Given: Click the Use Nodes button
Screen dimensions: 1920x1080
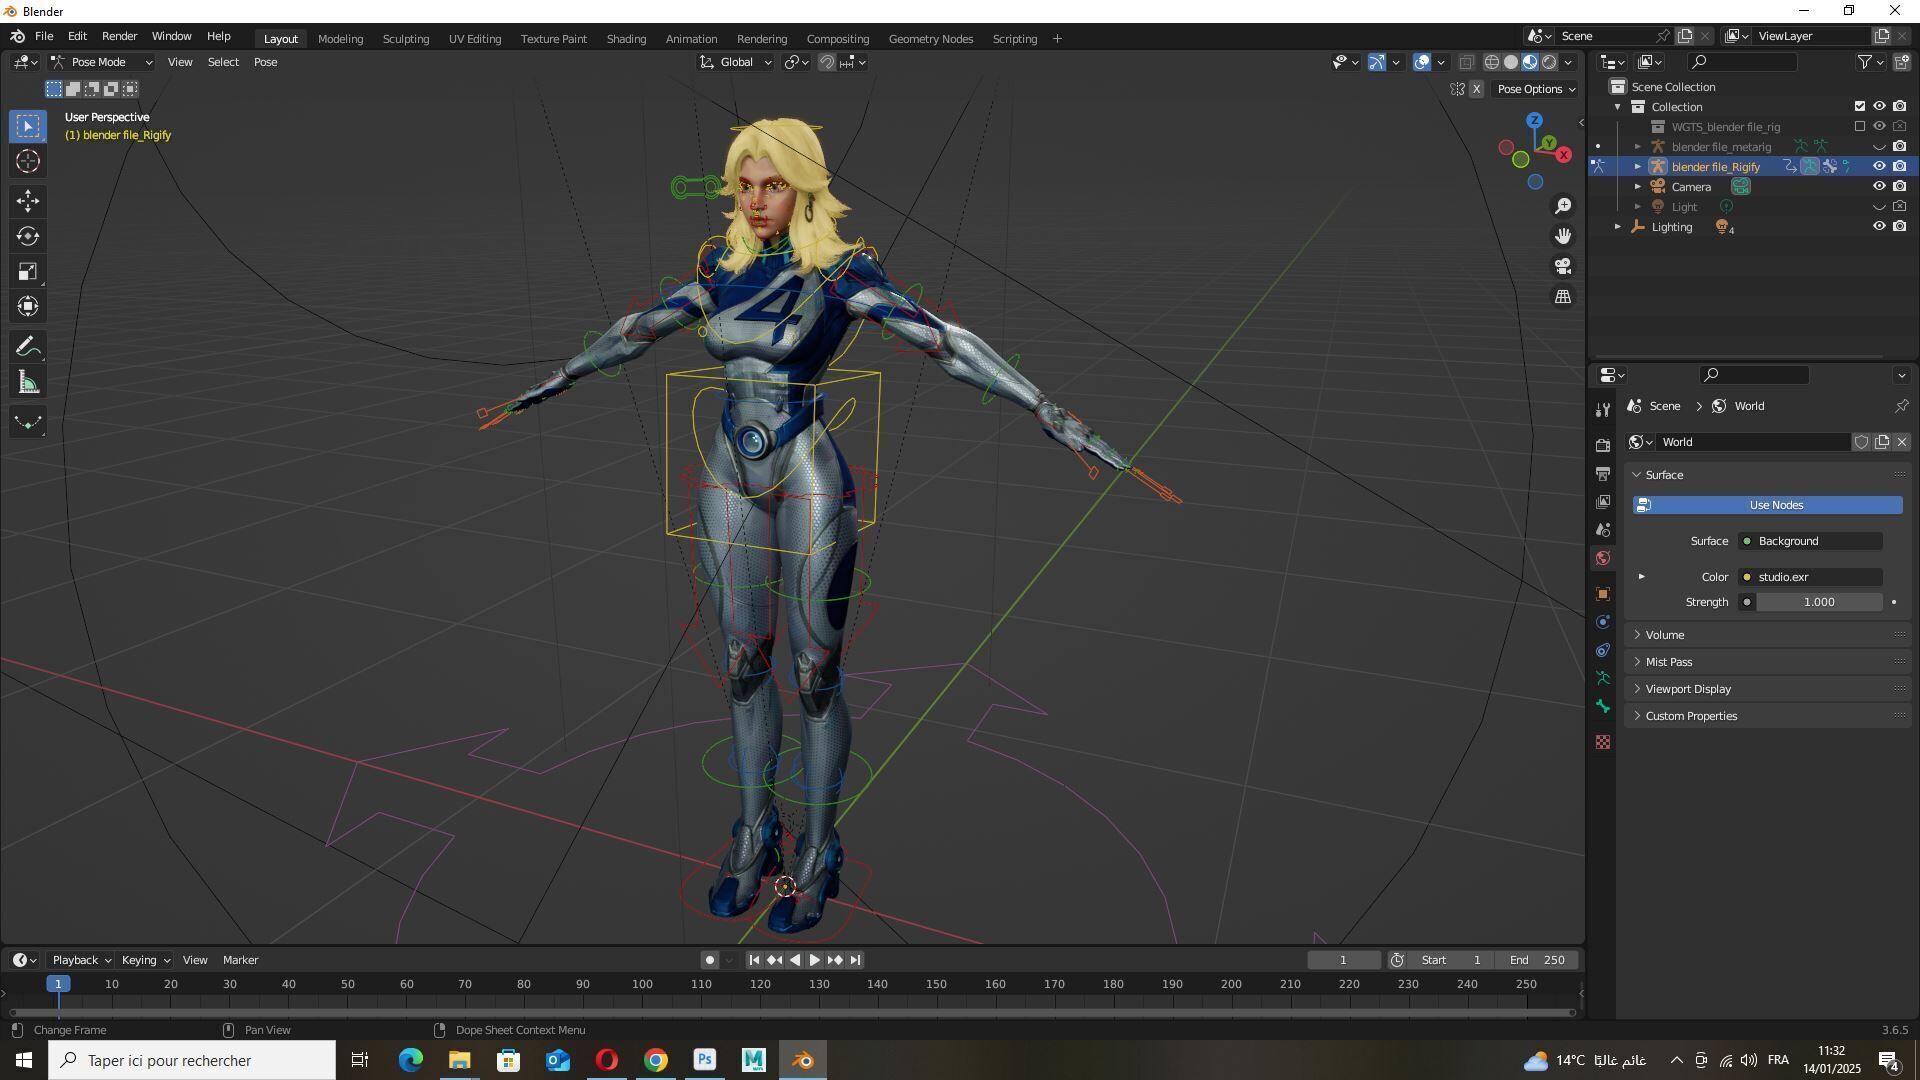Looking at the screenshot, I should [x=1767, y=505].
